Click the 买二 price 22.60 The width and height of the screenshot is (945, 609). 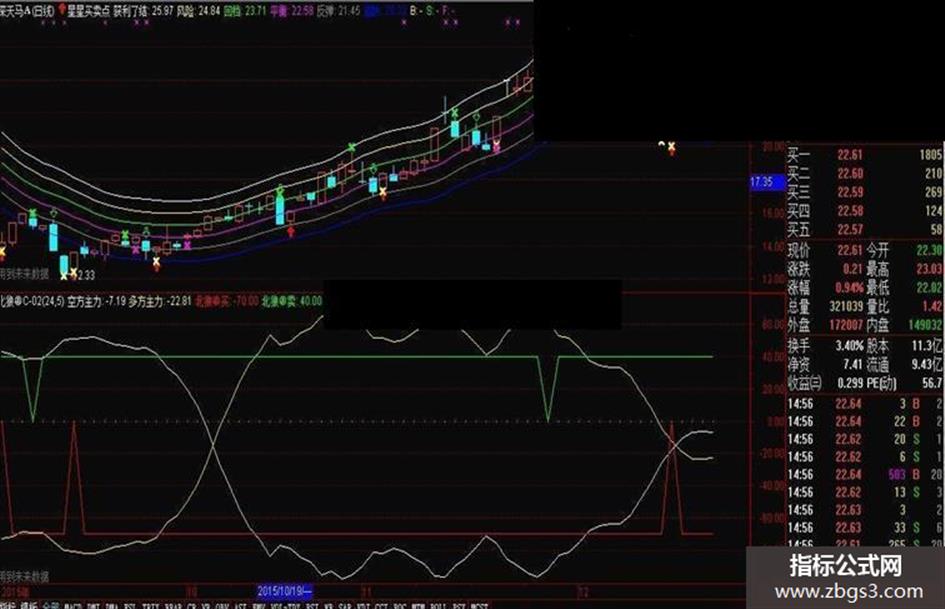850,174
